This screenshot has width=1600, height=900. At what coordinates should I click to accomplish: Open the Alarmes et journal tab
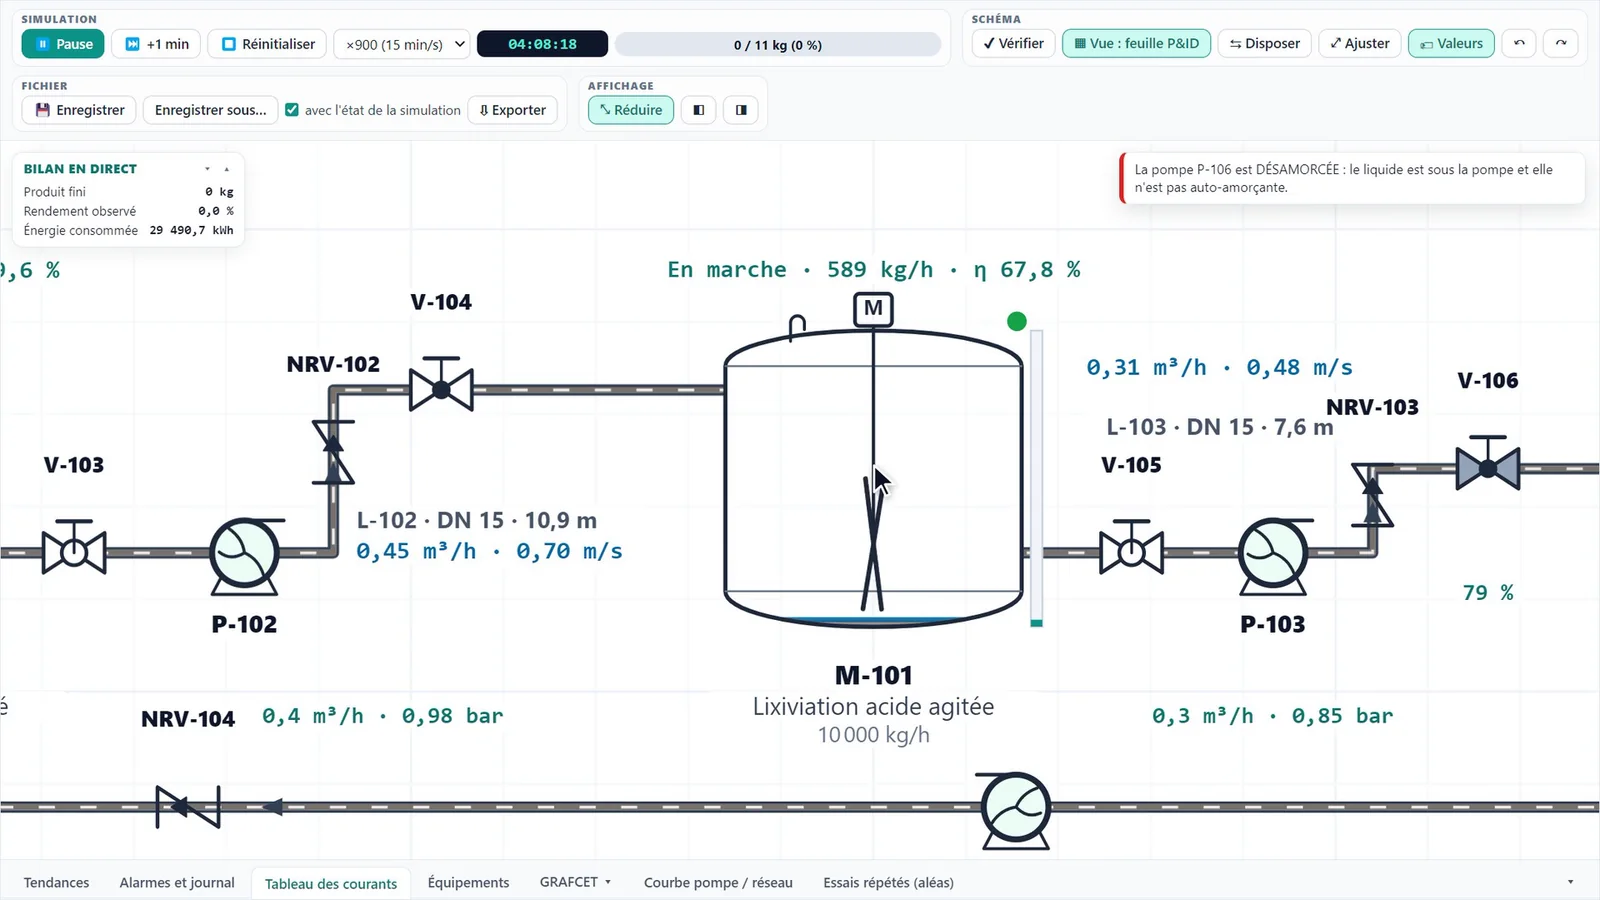click(177, 882)
